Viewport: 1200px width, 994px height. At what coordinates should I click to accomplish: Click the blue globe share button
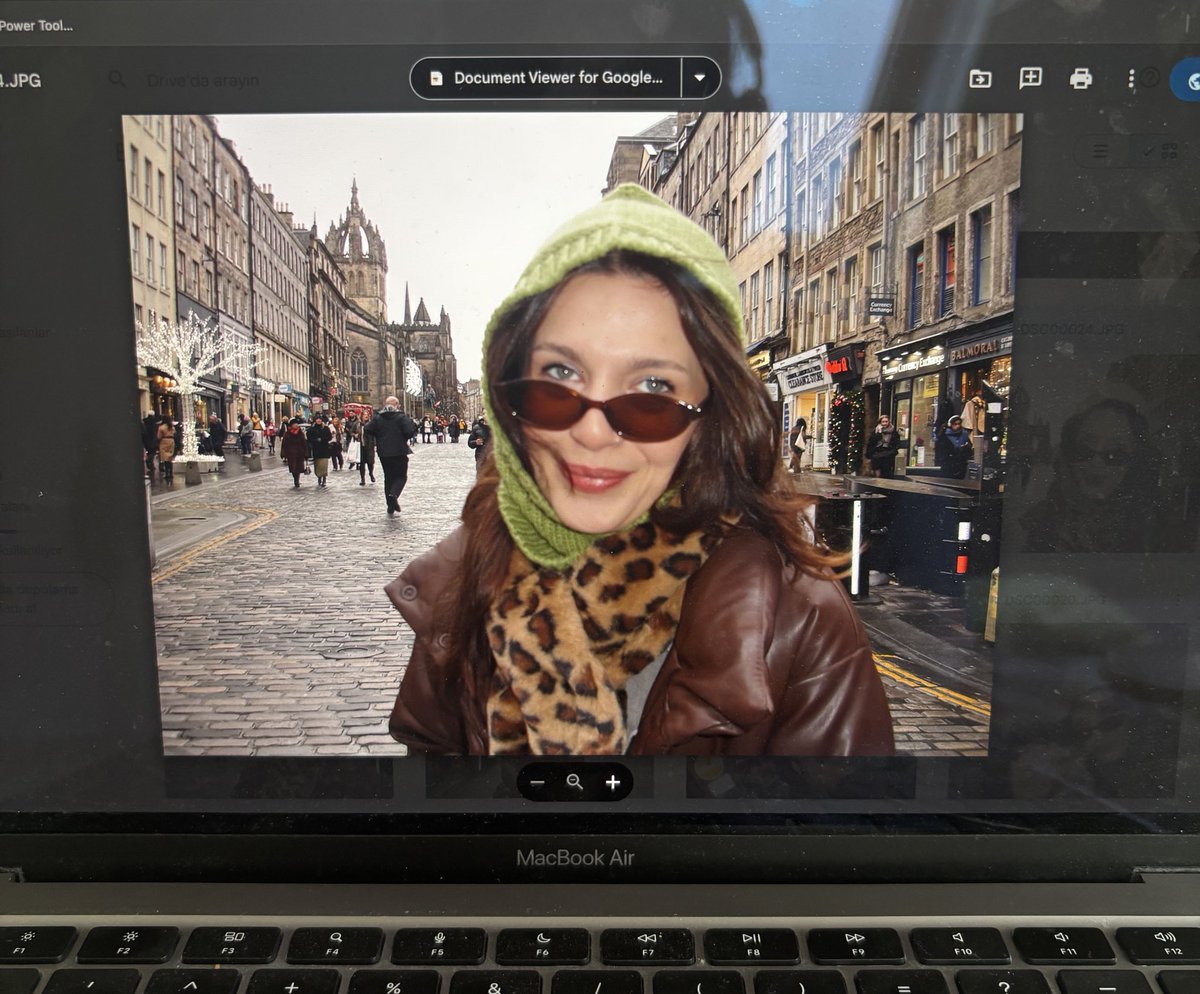[1187, 80]
